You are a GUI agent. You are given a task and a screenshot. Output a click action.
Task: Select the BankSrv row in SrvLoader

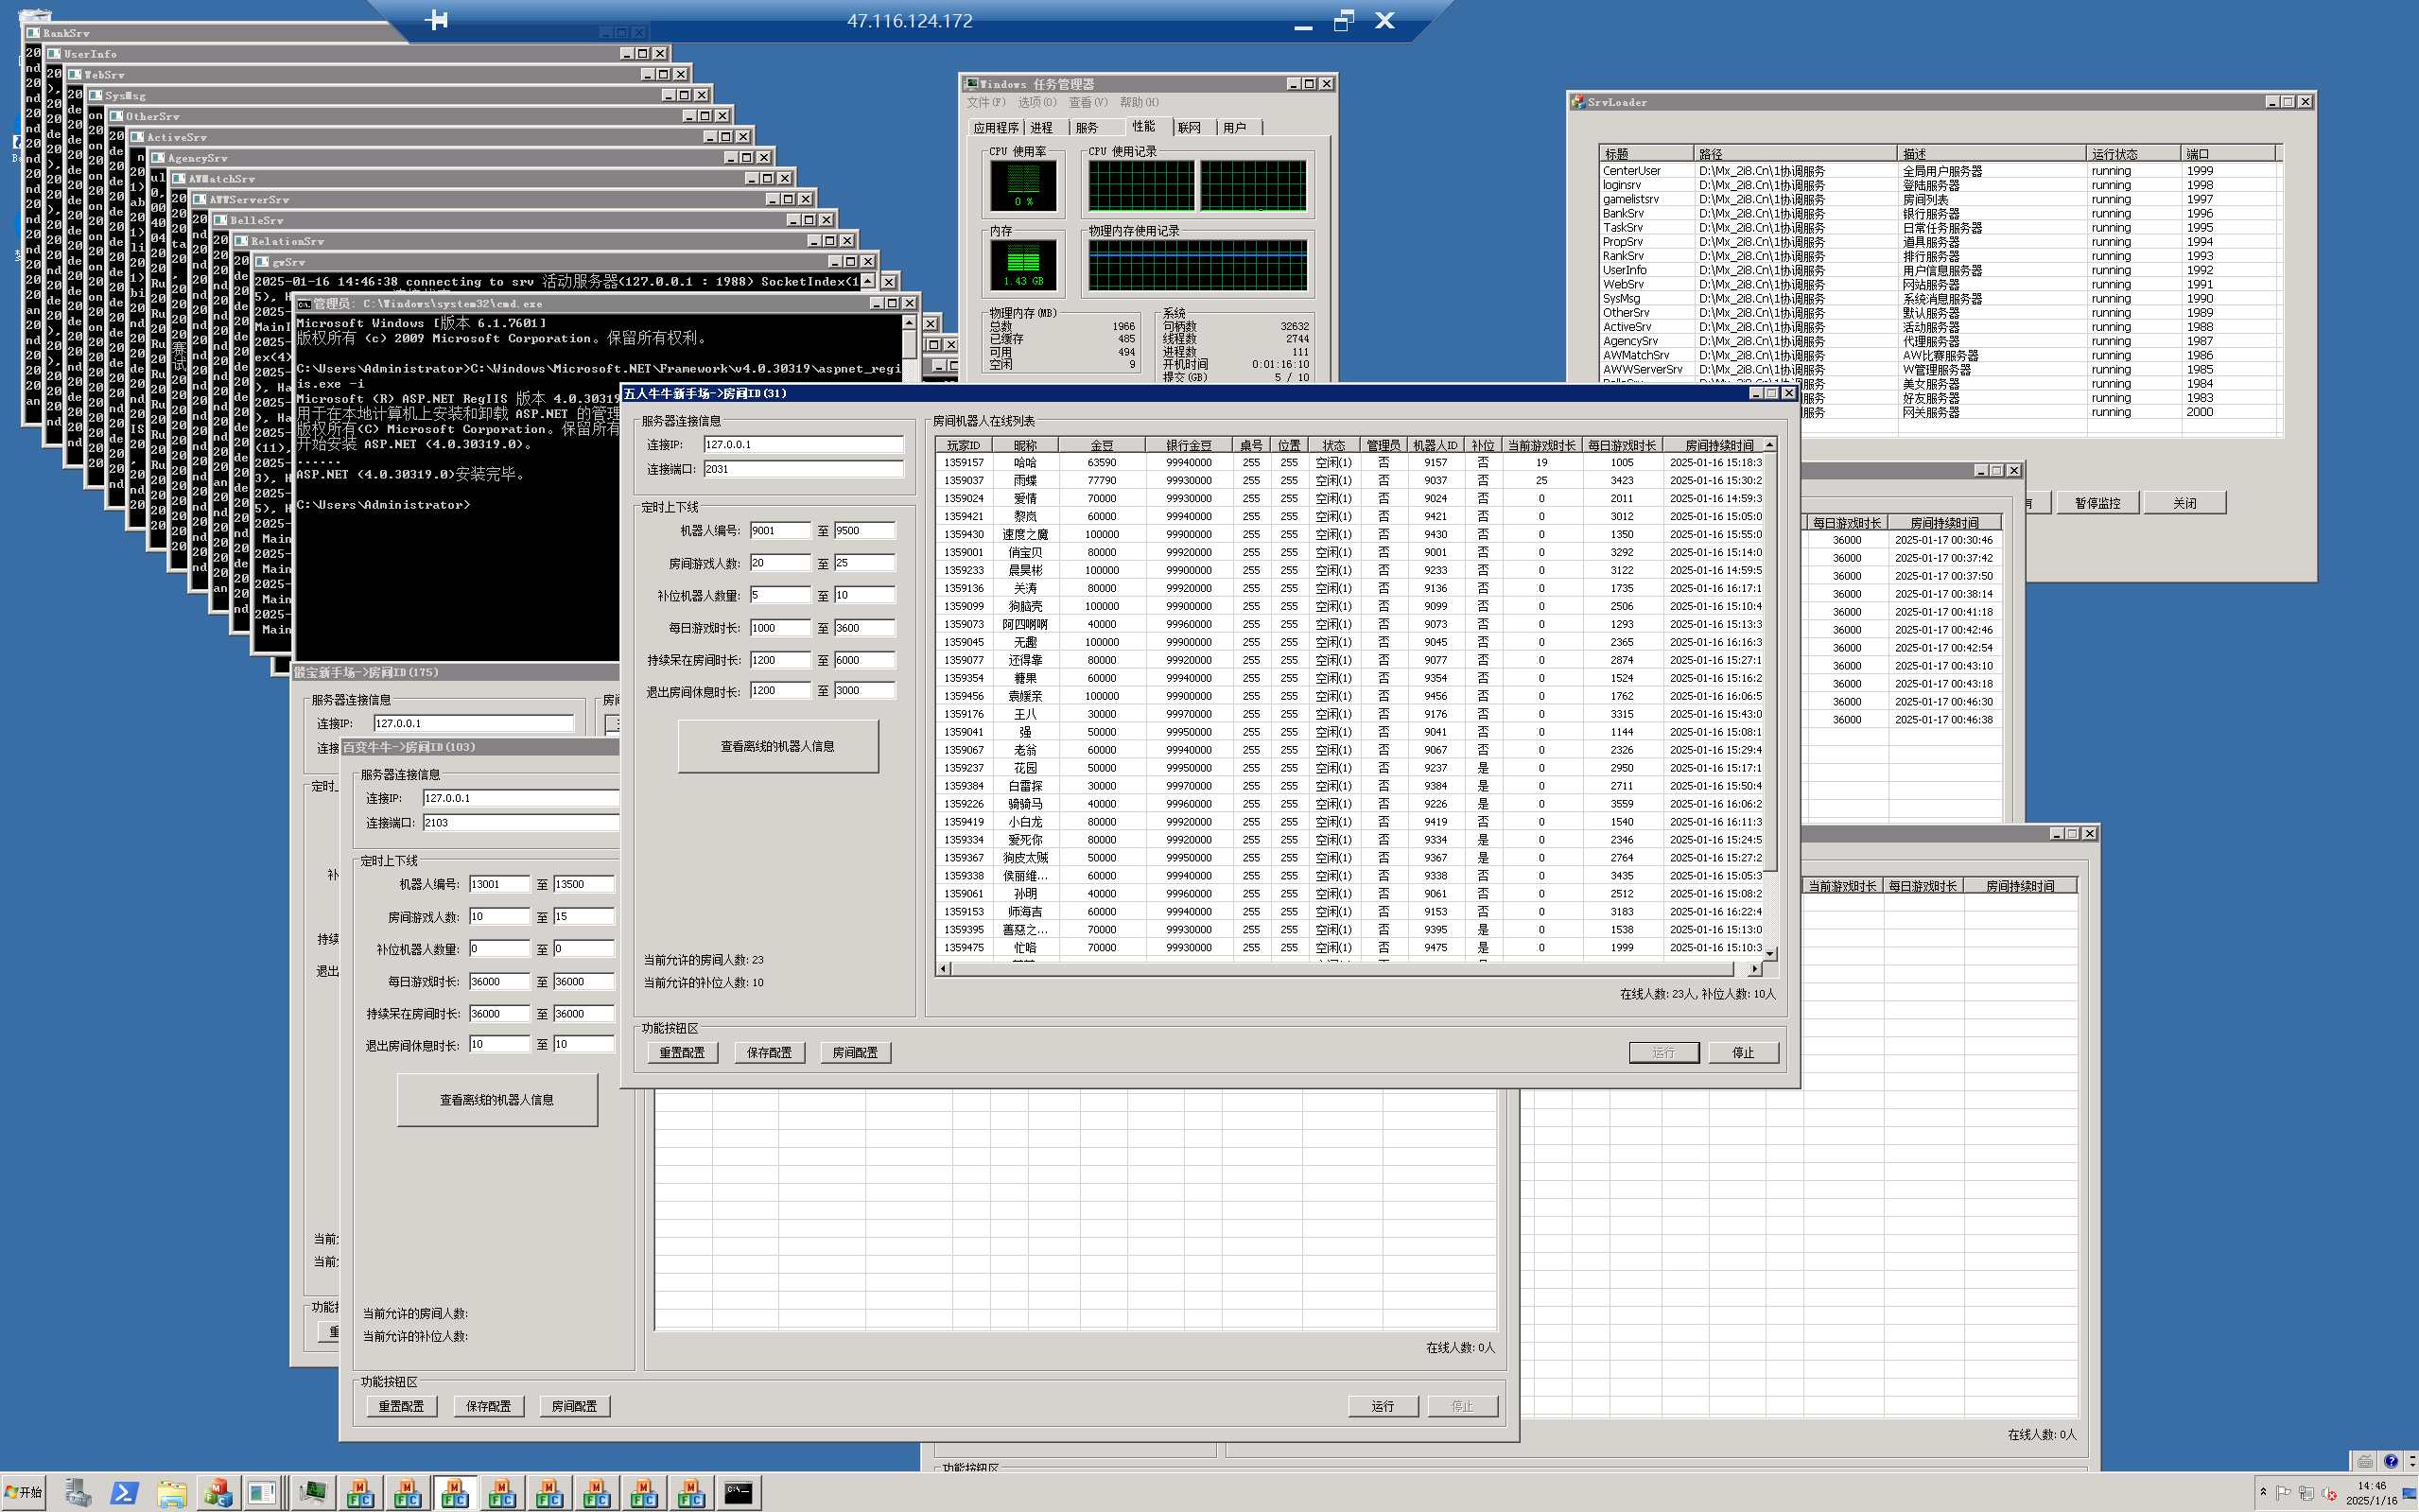1939,213
